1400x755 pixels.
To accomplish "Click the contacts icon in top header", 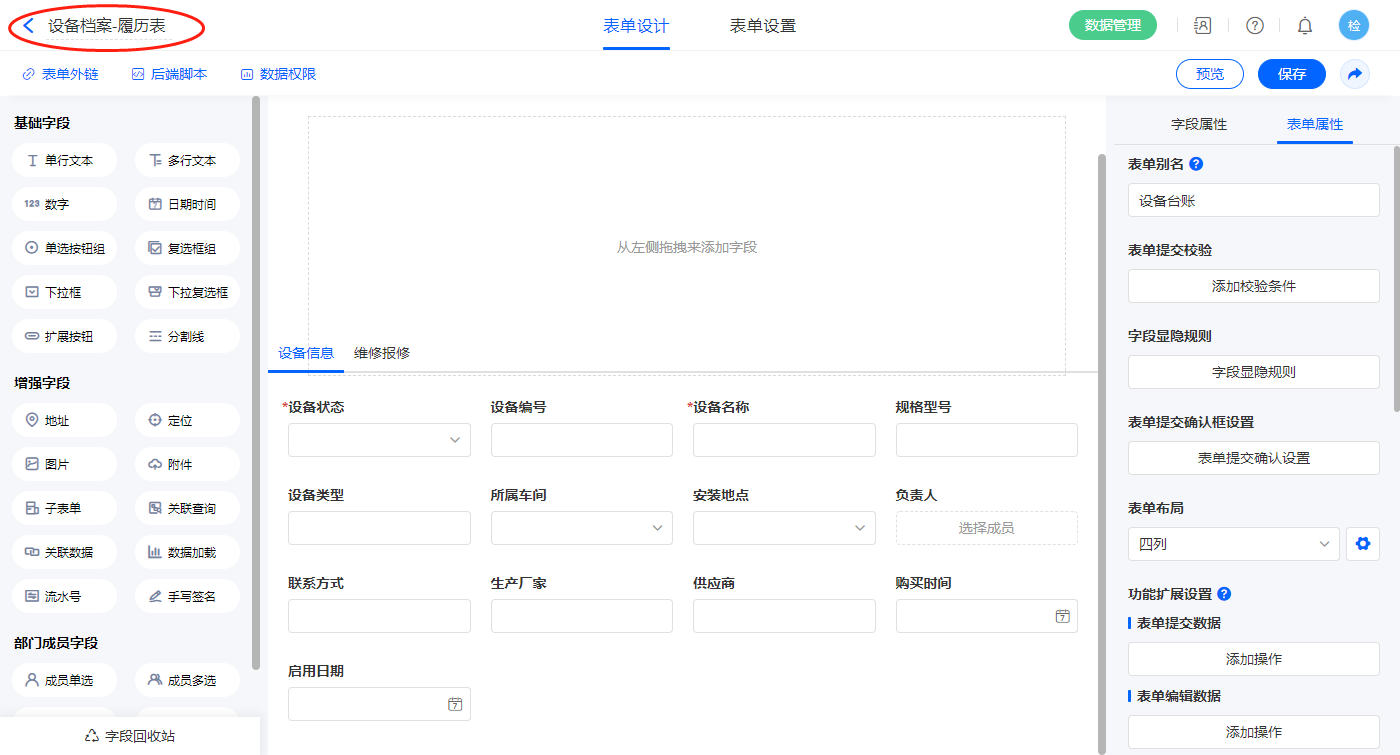I will tap(1203, 26).
